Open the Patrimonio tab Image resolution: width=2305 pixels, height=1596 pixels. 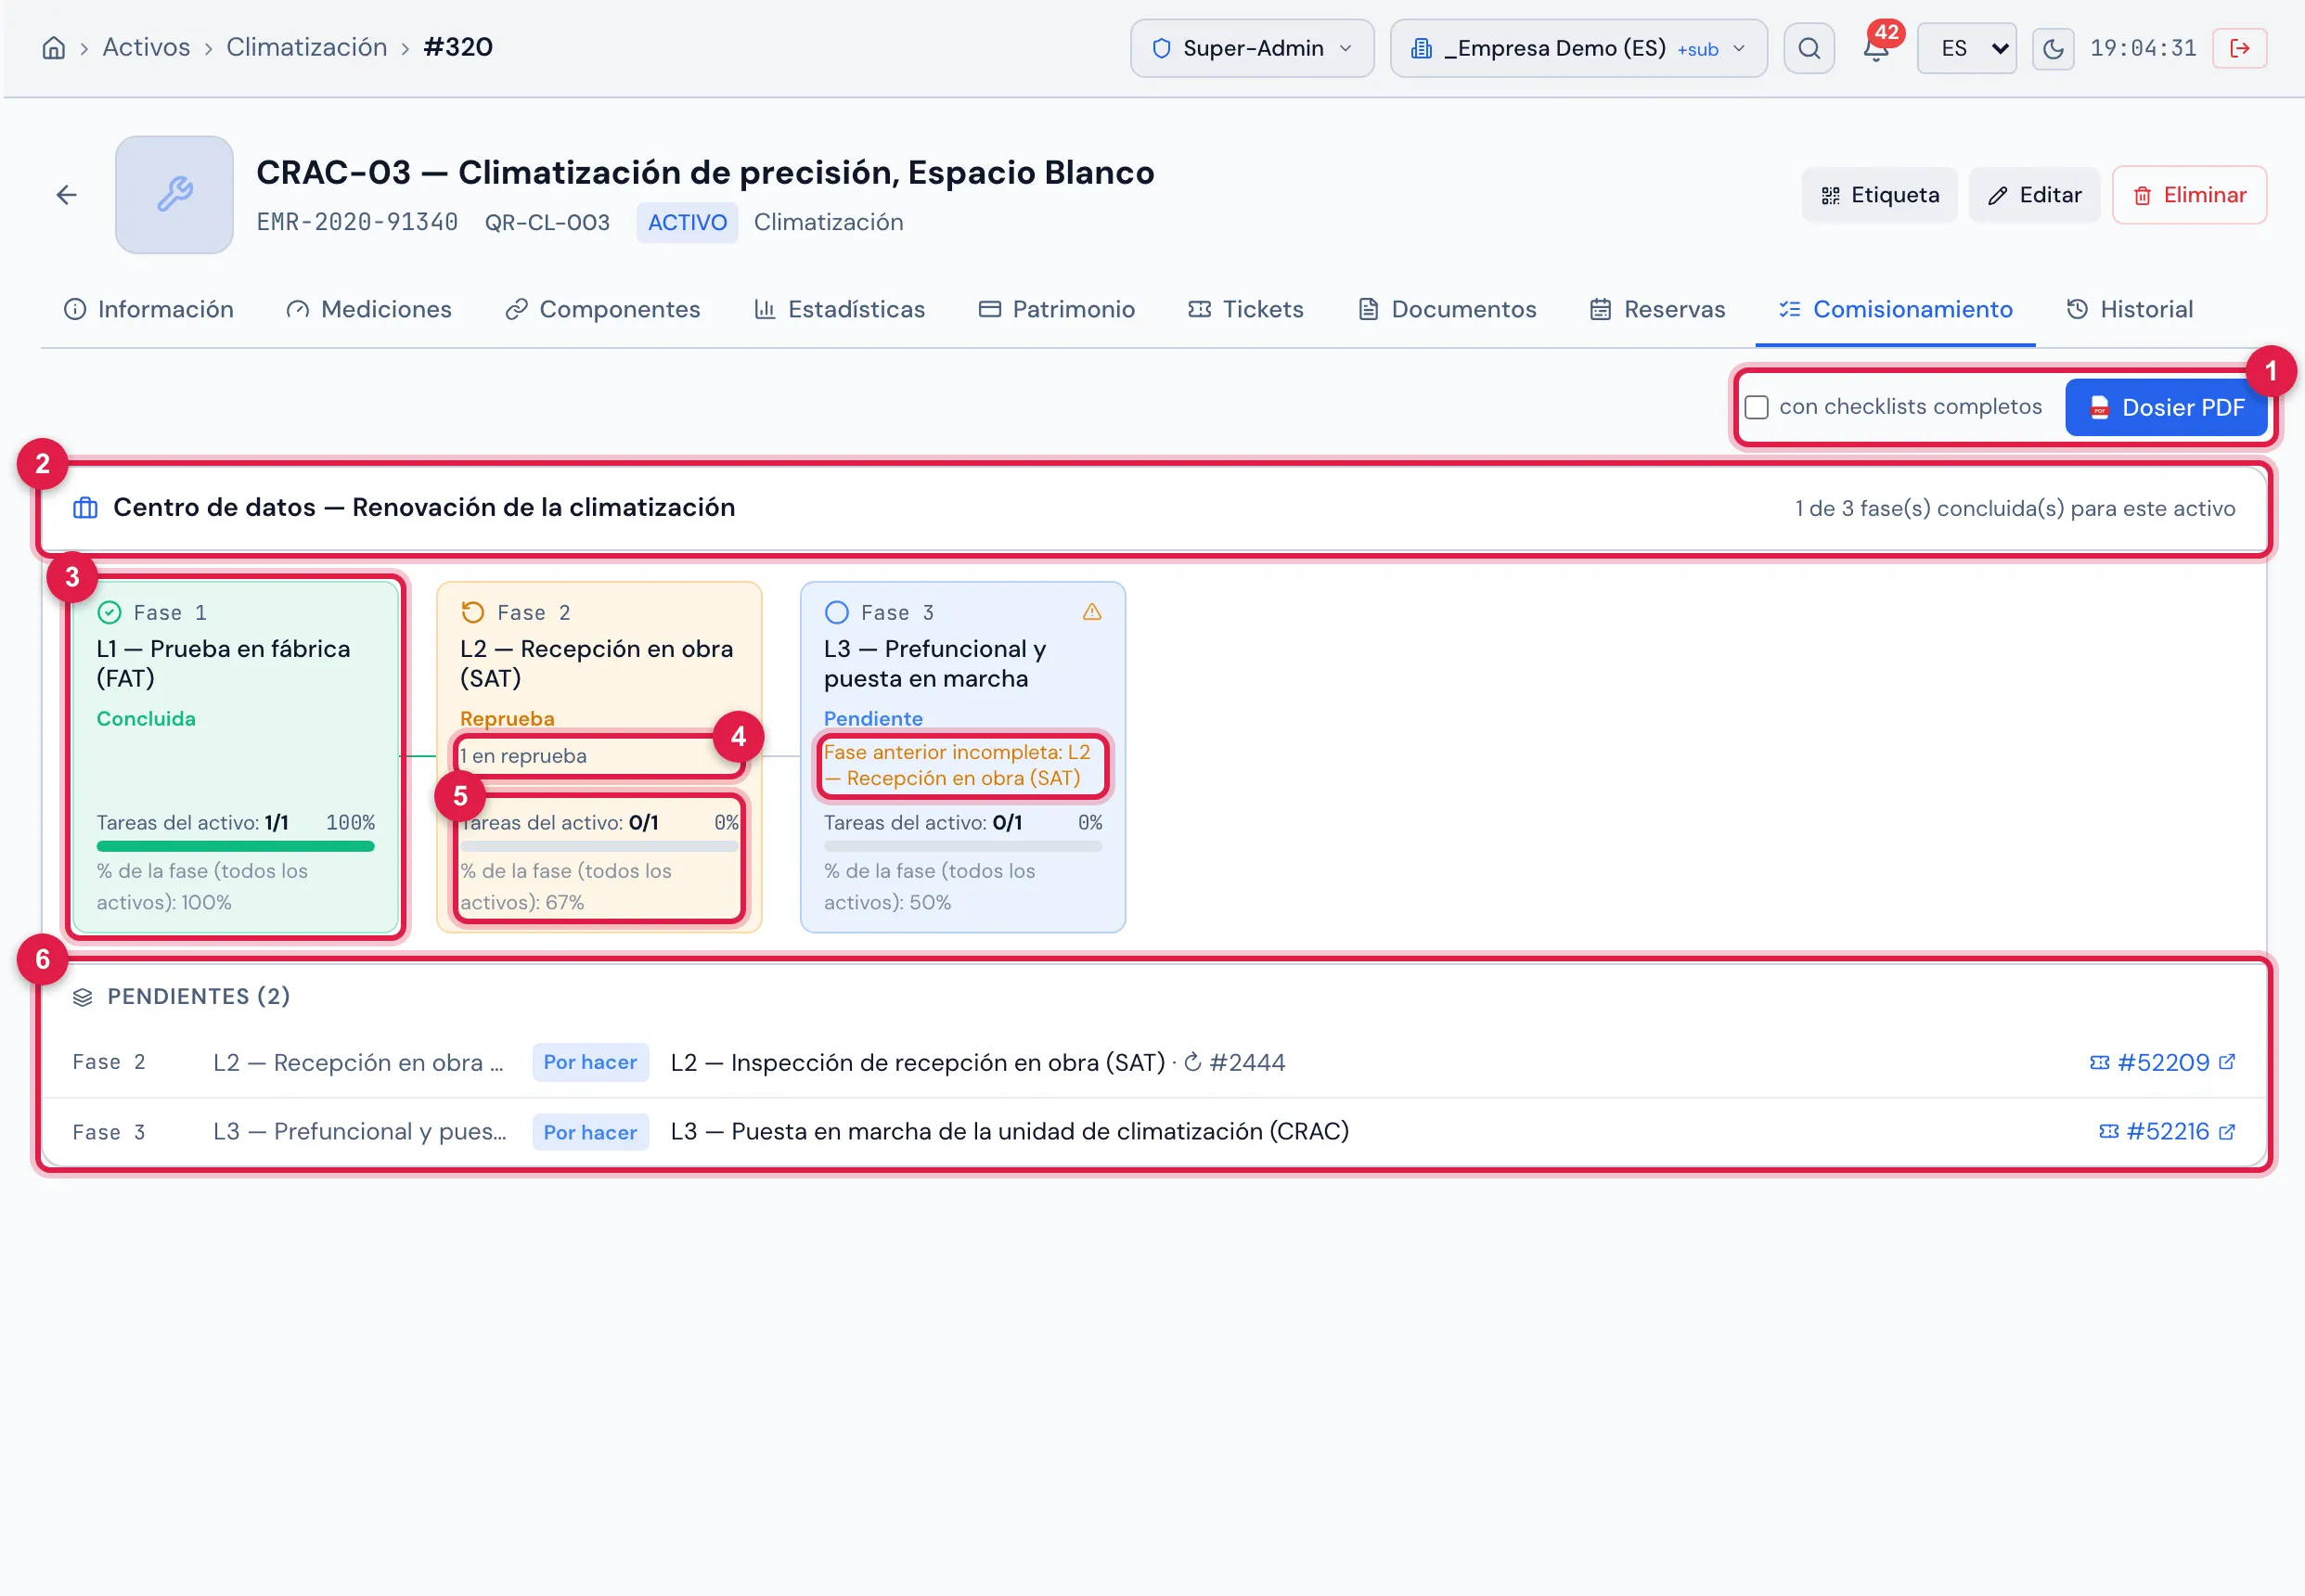[1057, 309]
